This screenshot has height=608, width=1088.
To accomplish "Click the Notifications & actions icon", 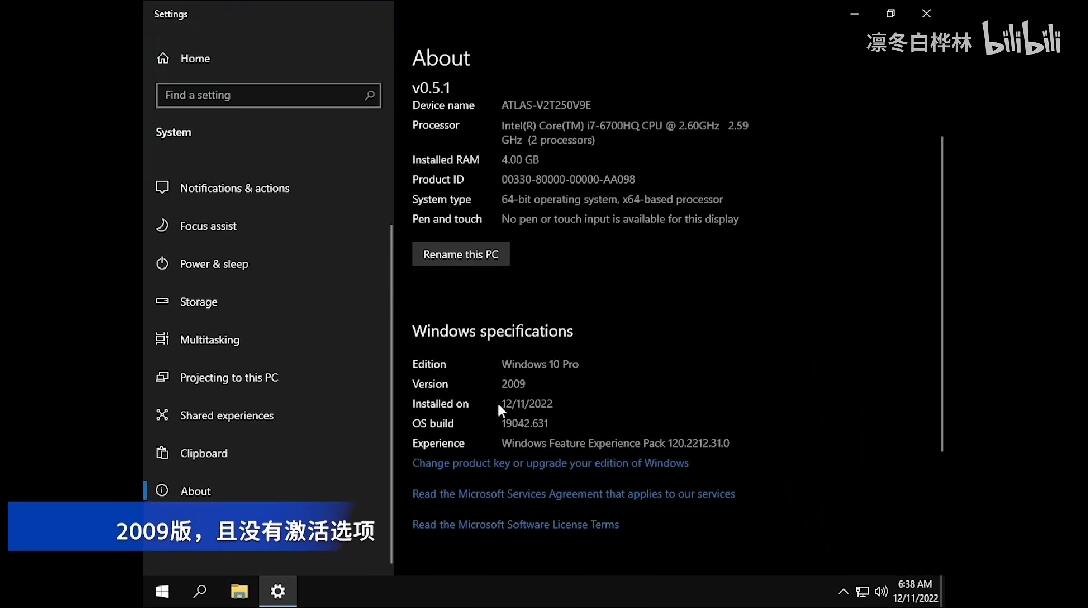I will tap(162, 187).
